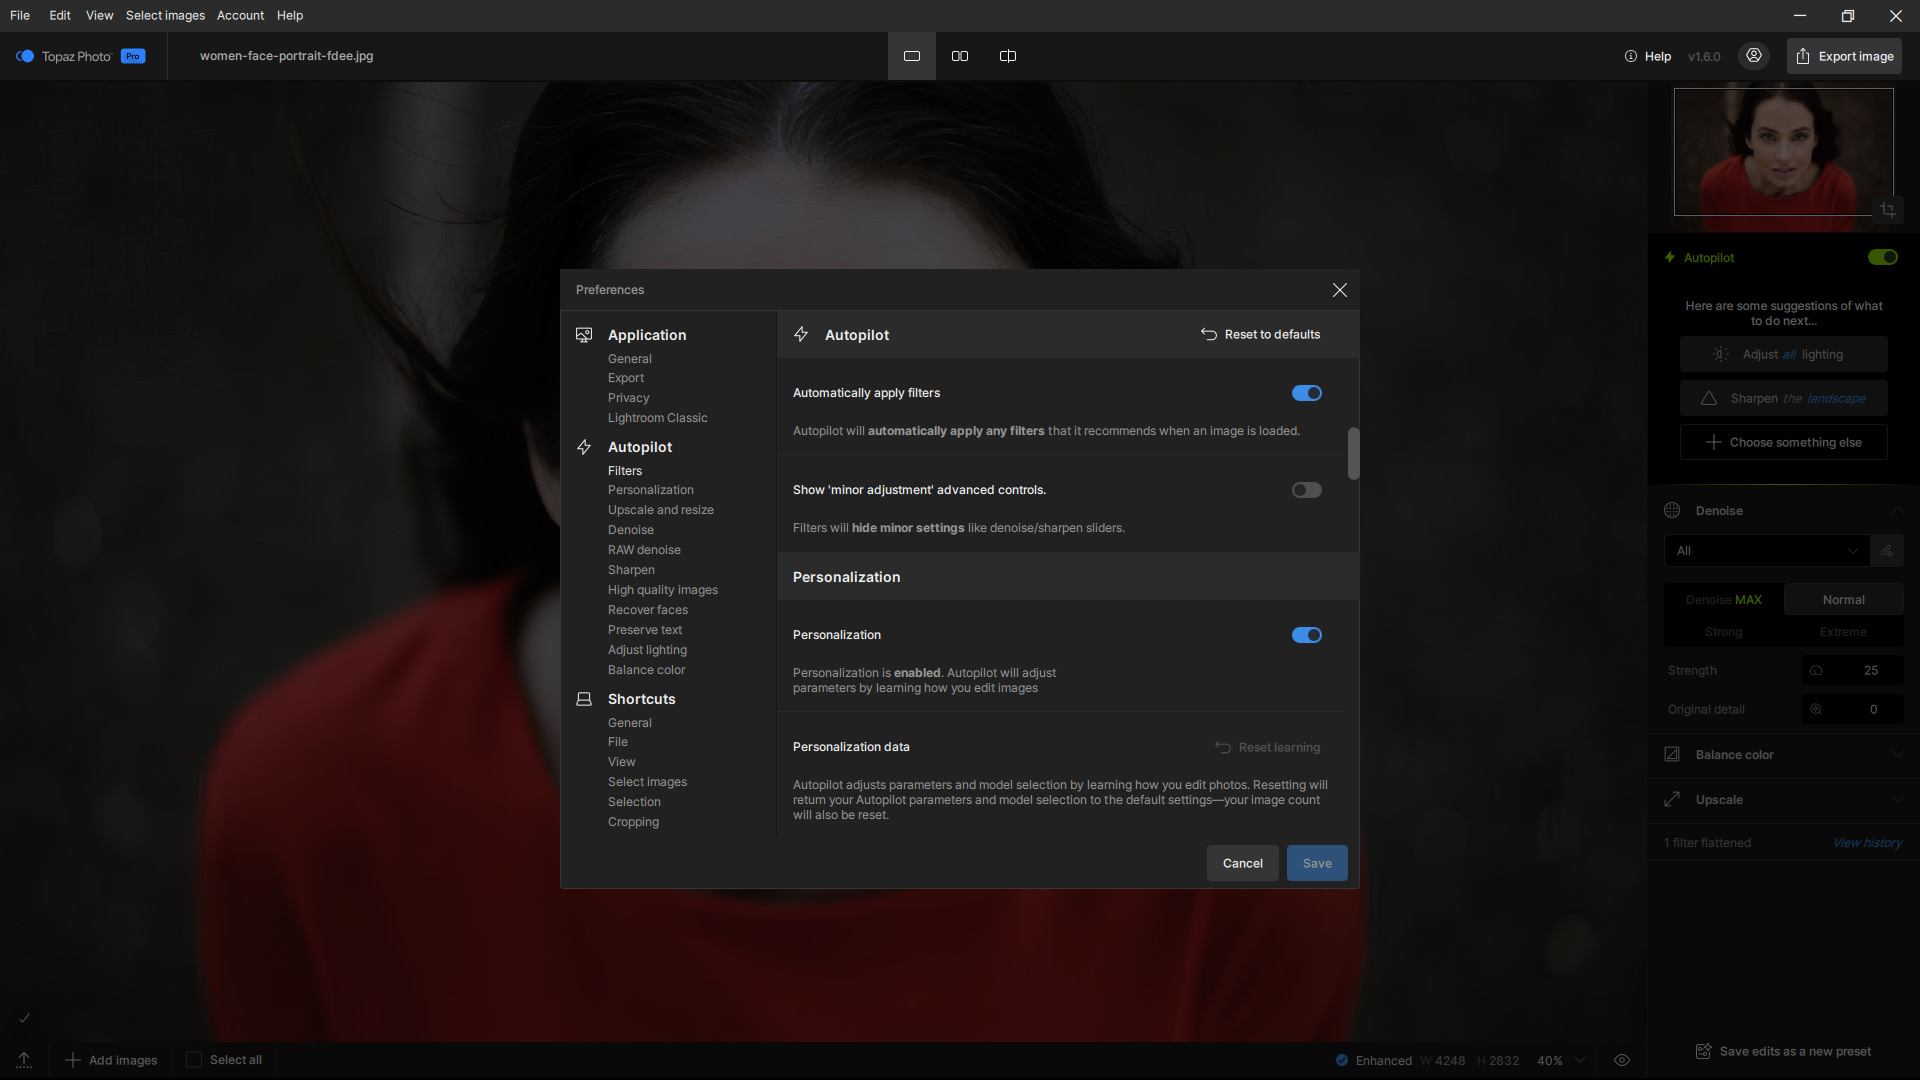Screen dimensions: 1920x1080
Task: Open Personalization in Autopilot preferences list
Action: coord(650,490)
